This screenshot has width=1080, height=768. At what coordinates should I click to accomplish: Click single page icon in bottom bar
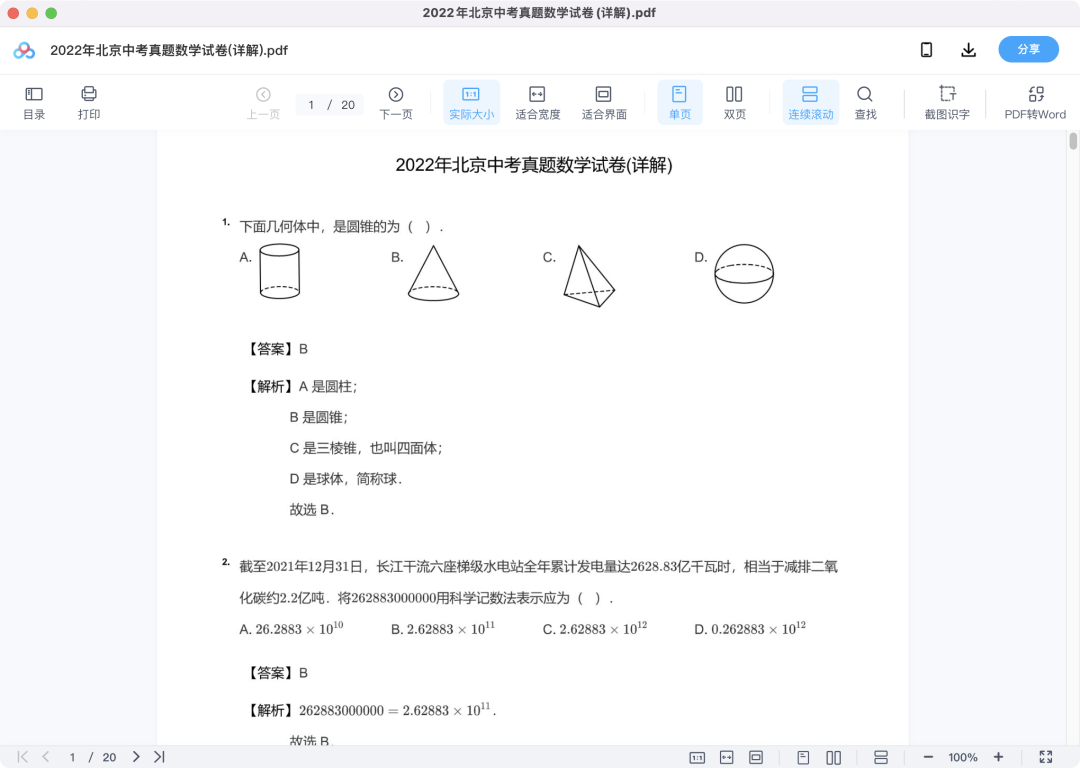pyautogui.click(x=803, y=758)
